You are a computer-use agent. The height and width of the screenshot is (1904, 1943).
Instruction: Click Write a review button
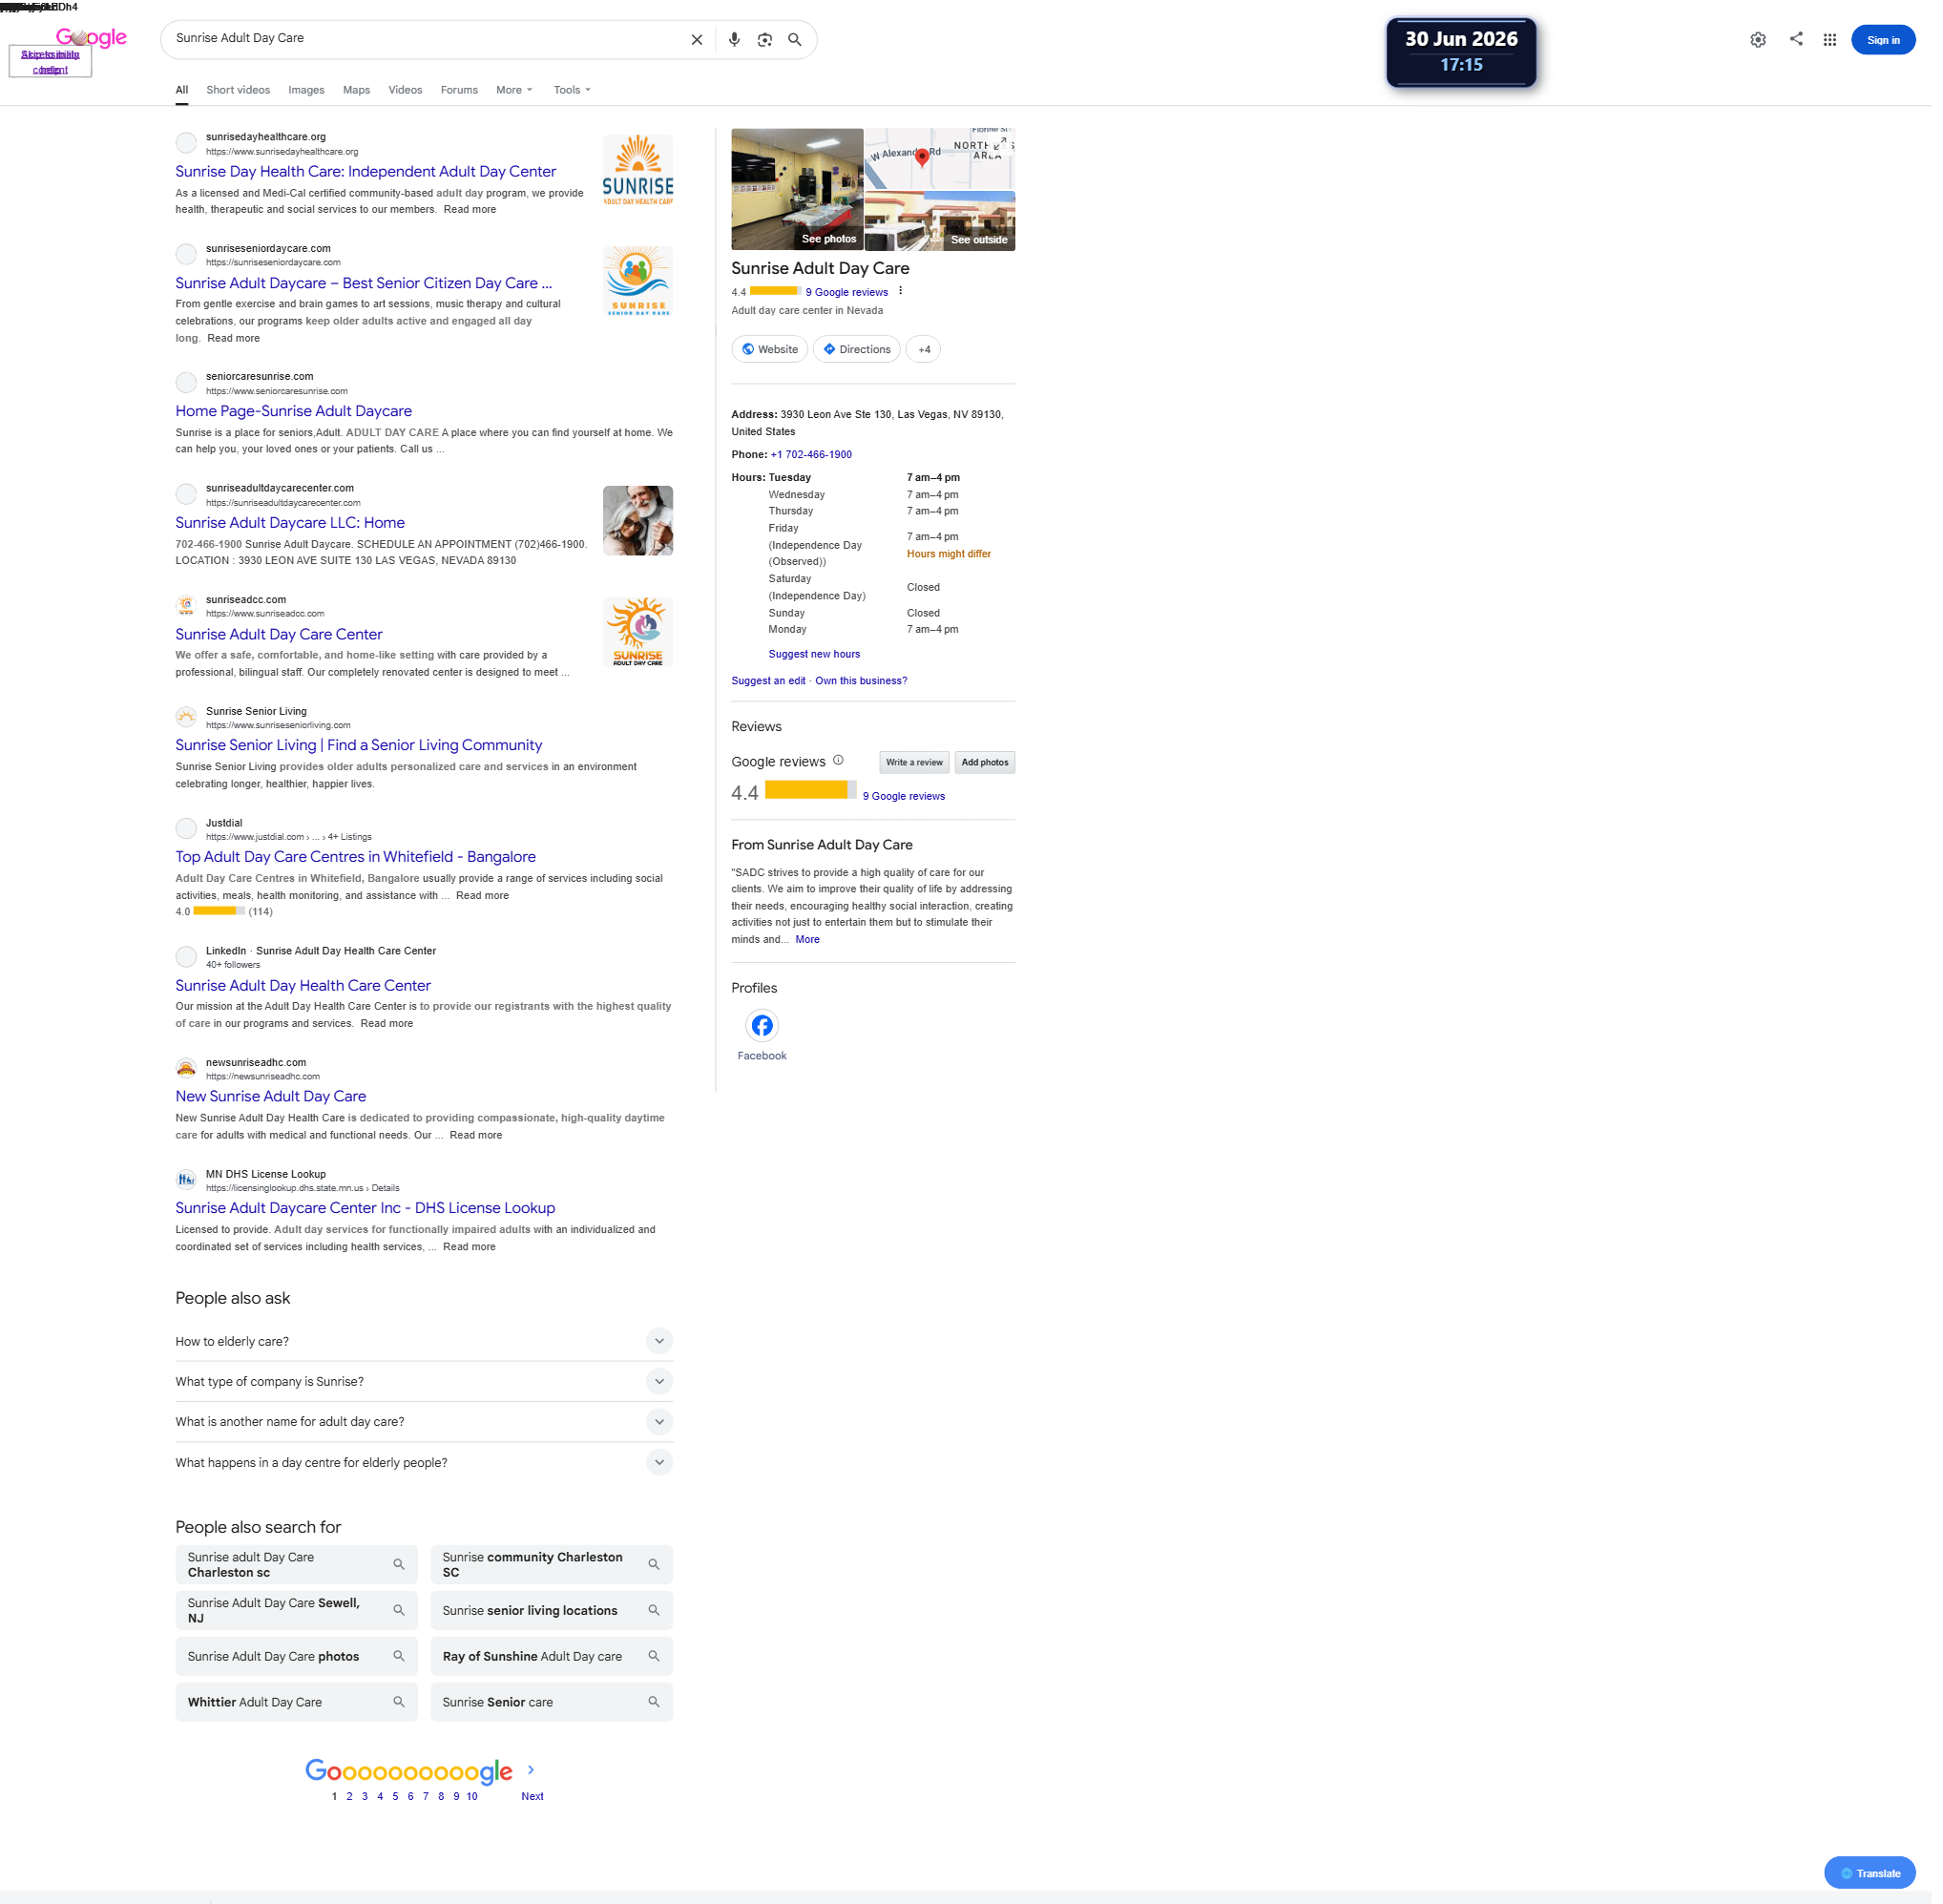(913, 762)
